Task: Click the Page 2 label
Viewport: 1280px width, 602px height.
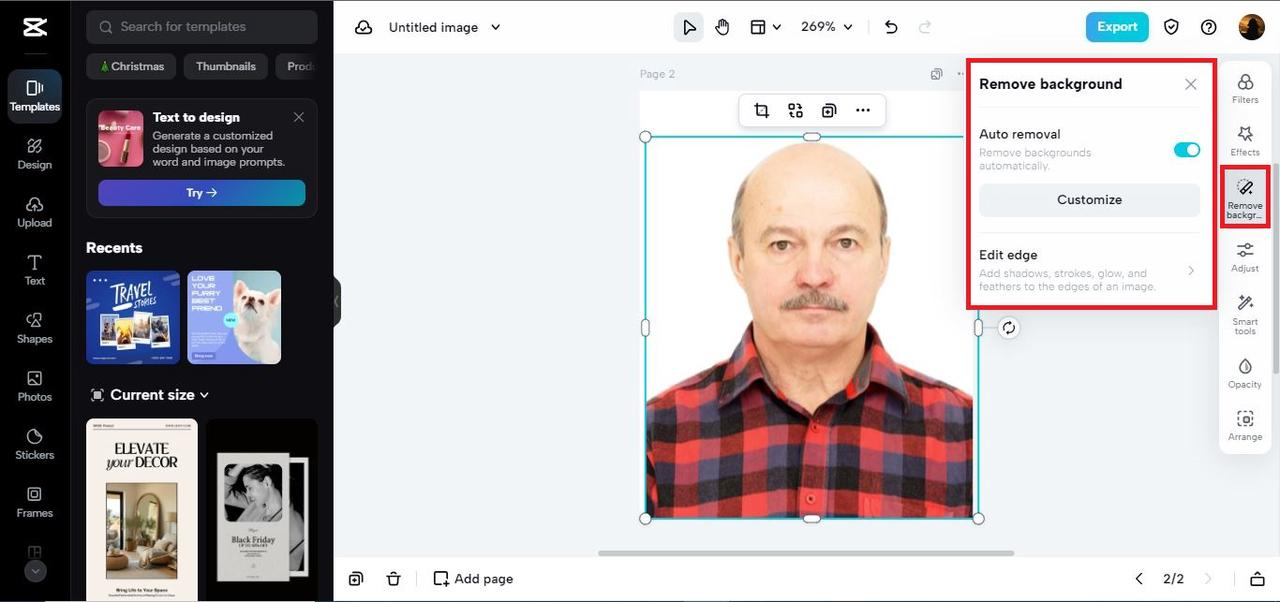Action: [657, 74]
